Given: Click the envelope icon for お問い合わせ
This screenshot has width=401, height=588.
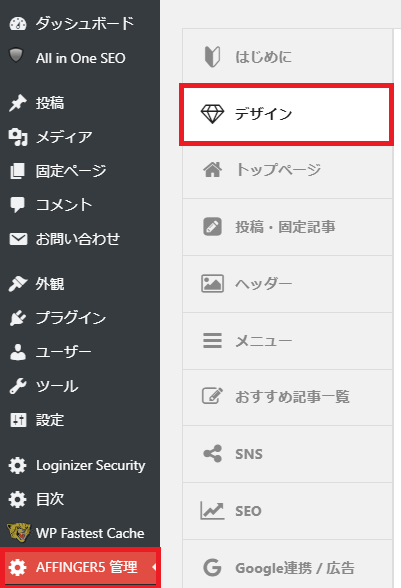Looking at the screenshot, I should (x=18, y=239).
